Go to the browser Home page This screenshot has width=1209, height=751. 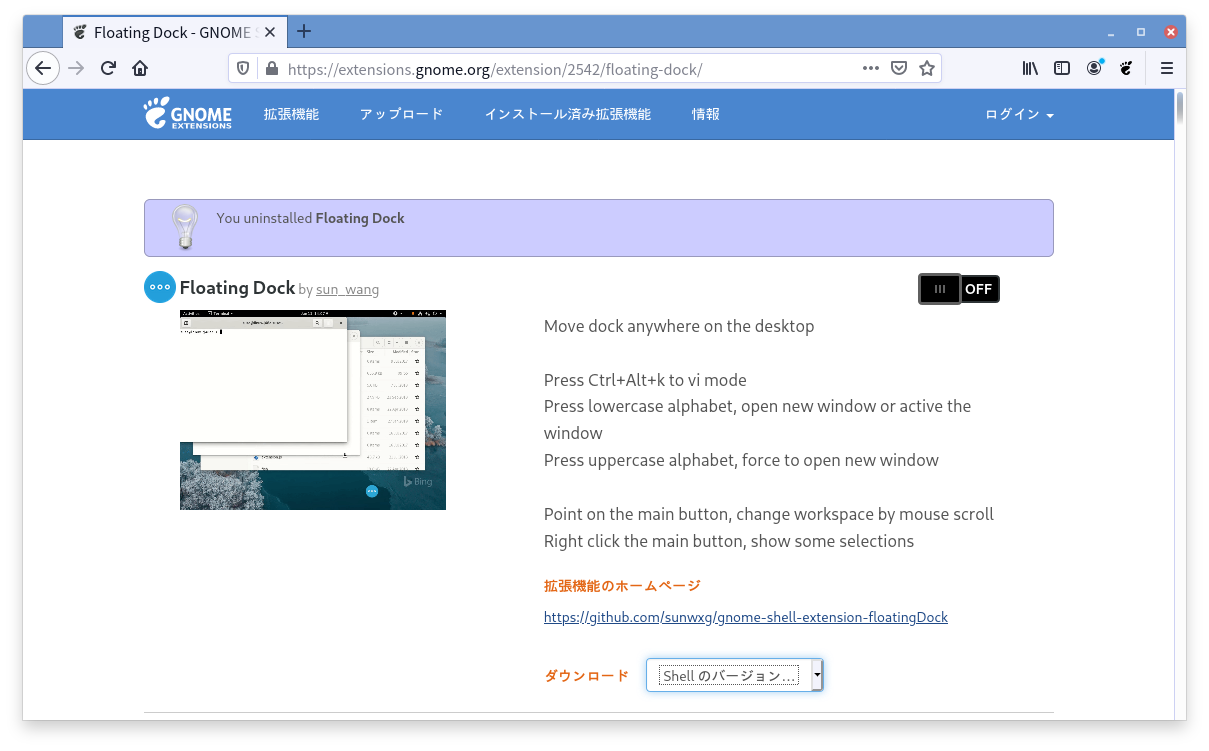point(140,68)
